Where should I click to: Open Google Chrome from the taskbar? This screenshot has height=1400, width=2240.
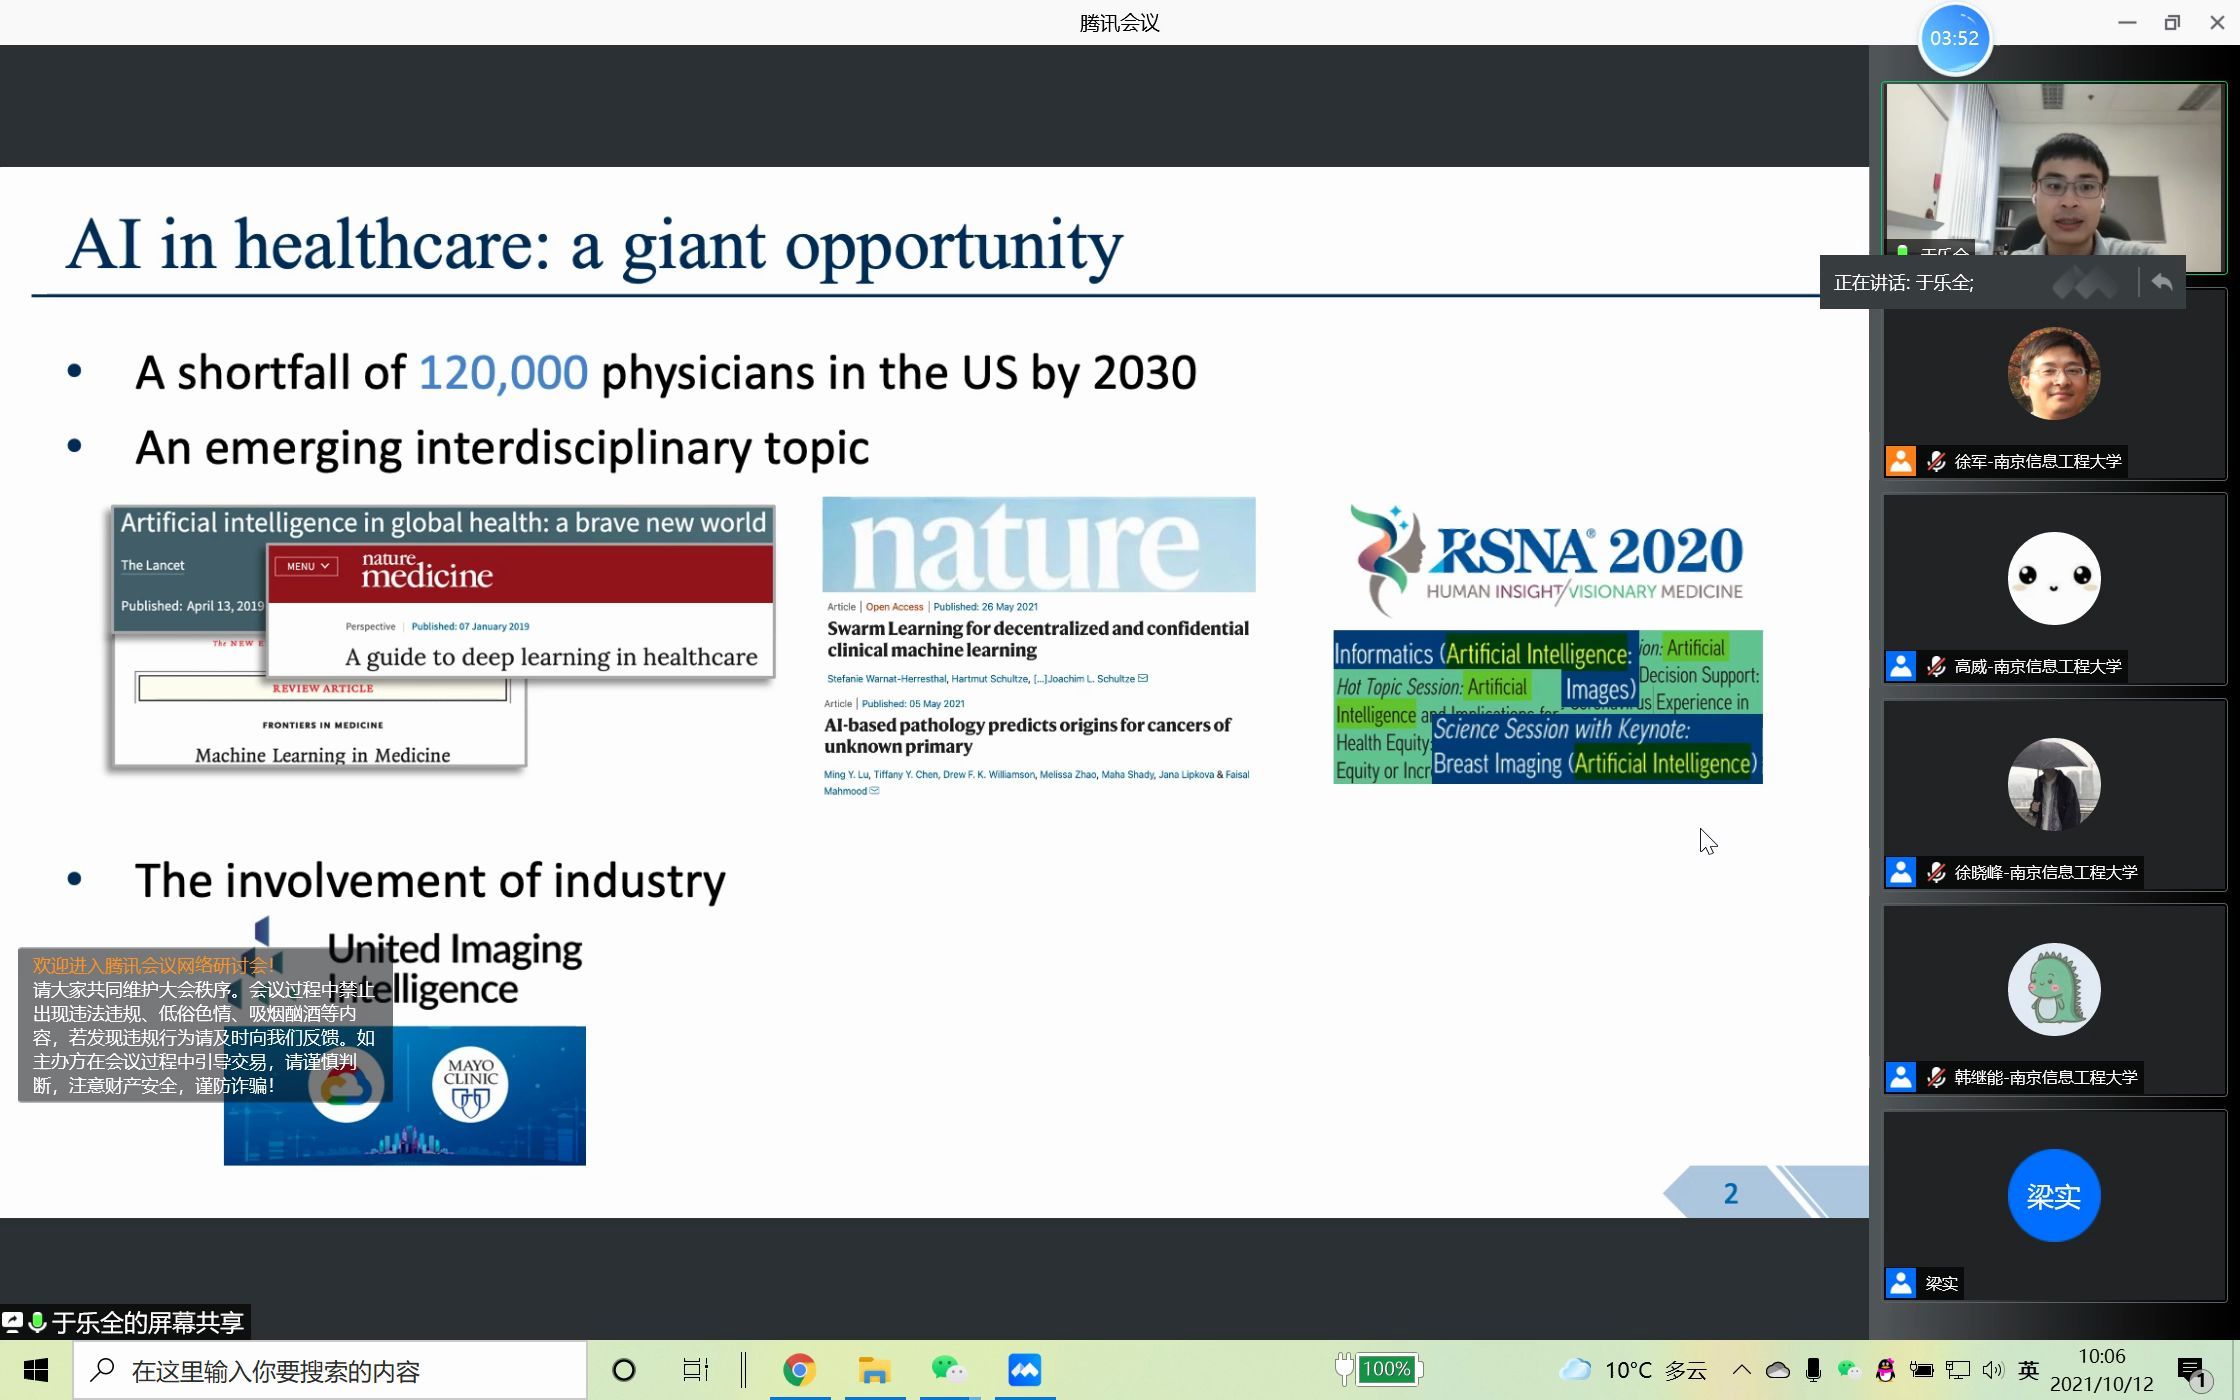[798, 1370]
